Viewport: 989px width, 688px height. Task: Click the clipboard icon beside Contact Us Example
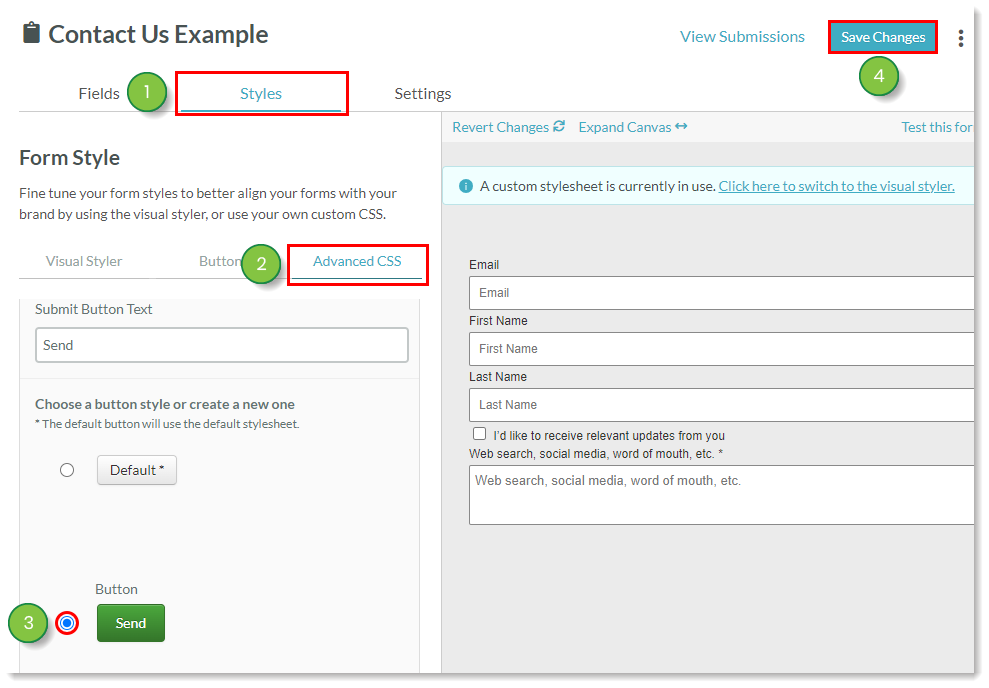[x=31, y=33]
